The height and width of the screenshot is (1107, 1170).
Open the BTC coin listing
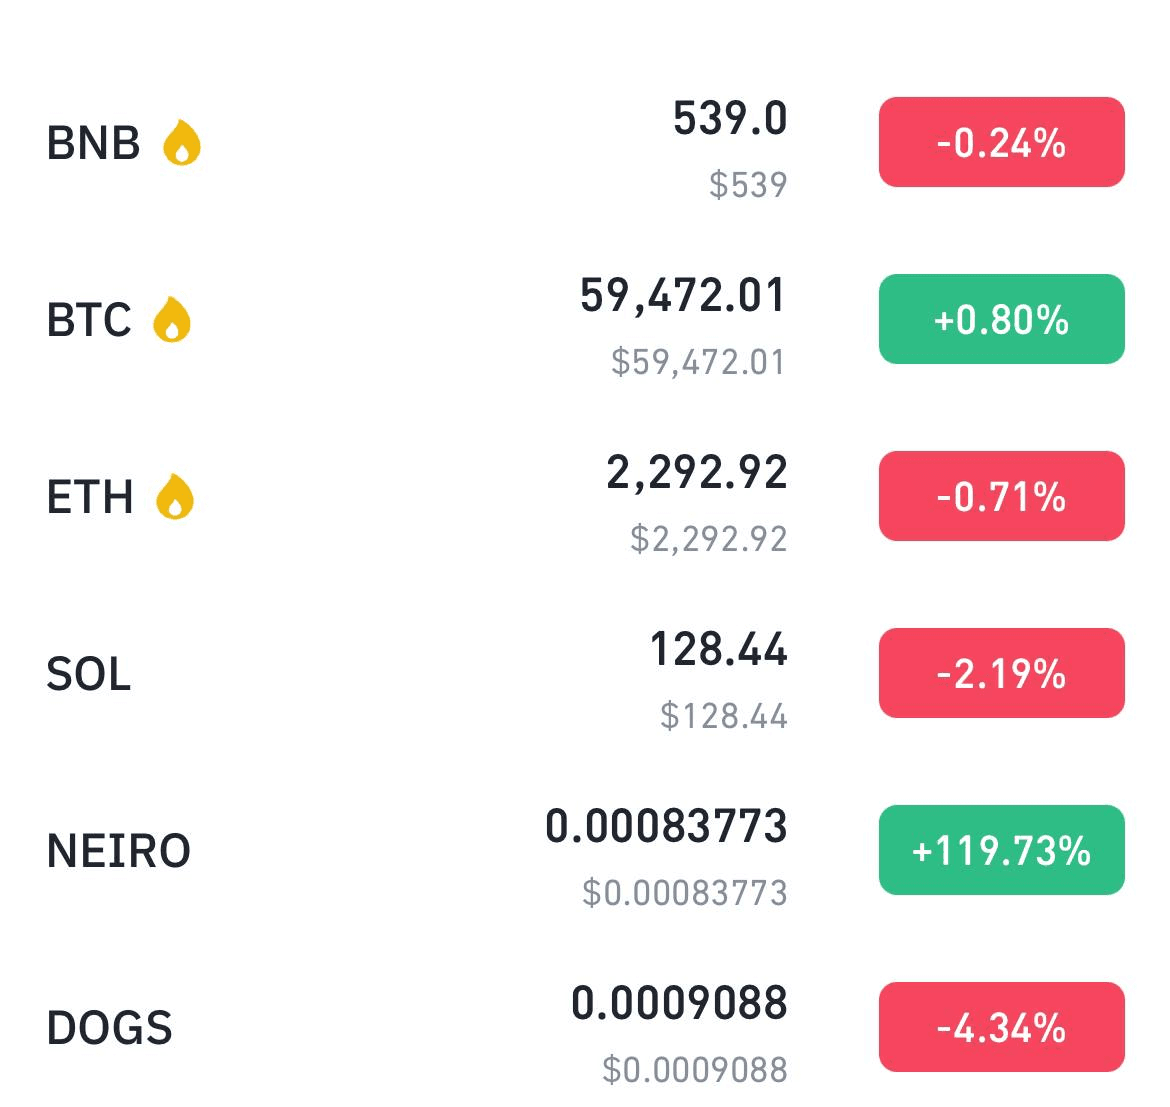585,319
